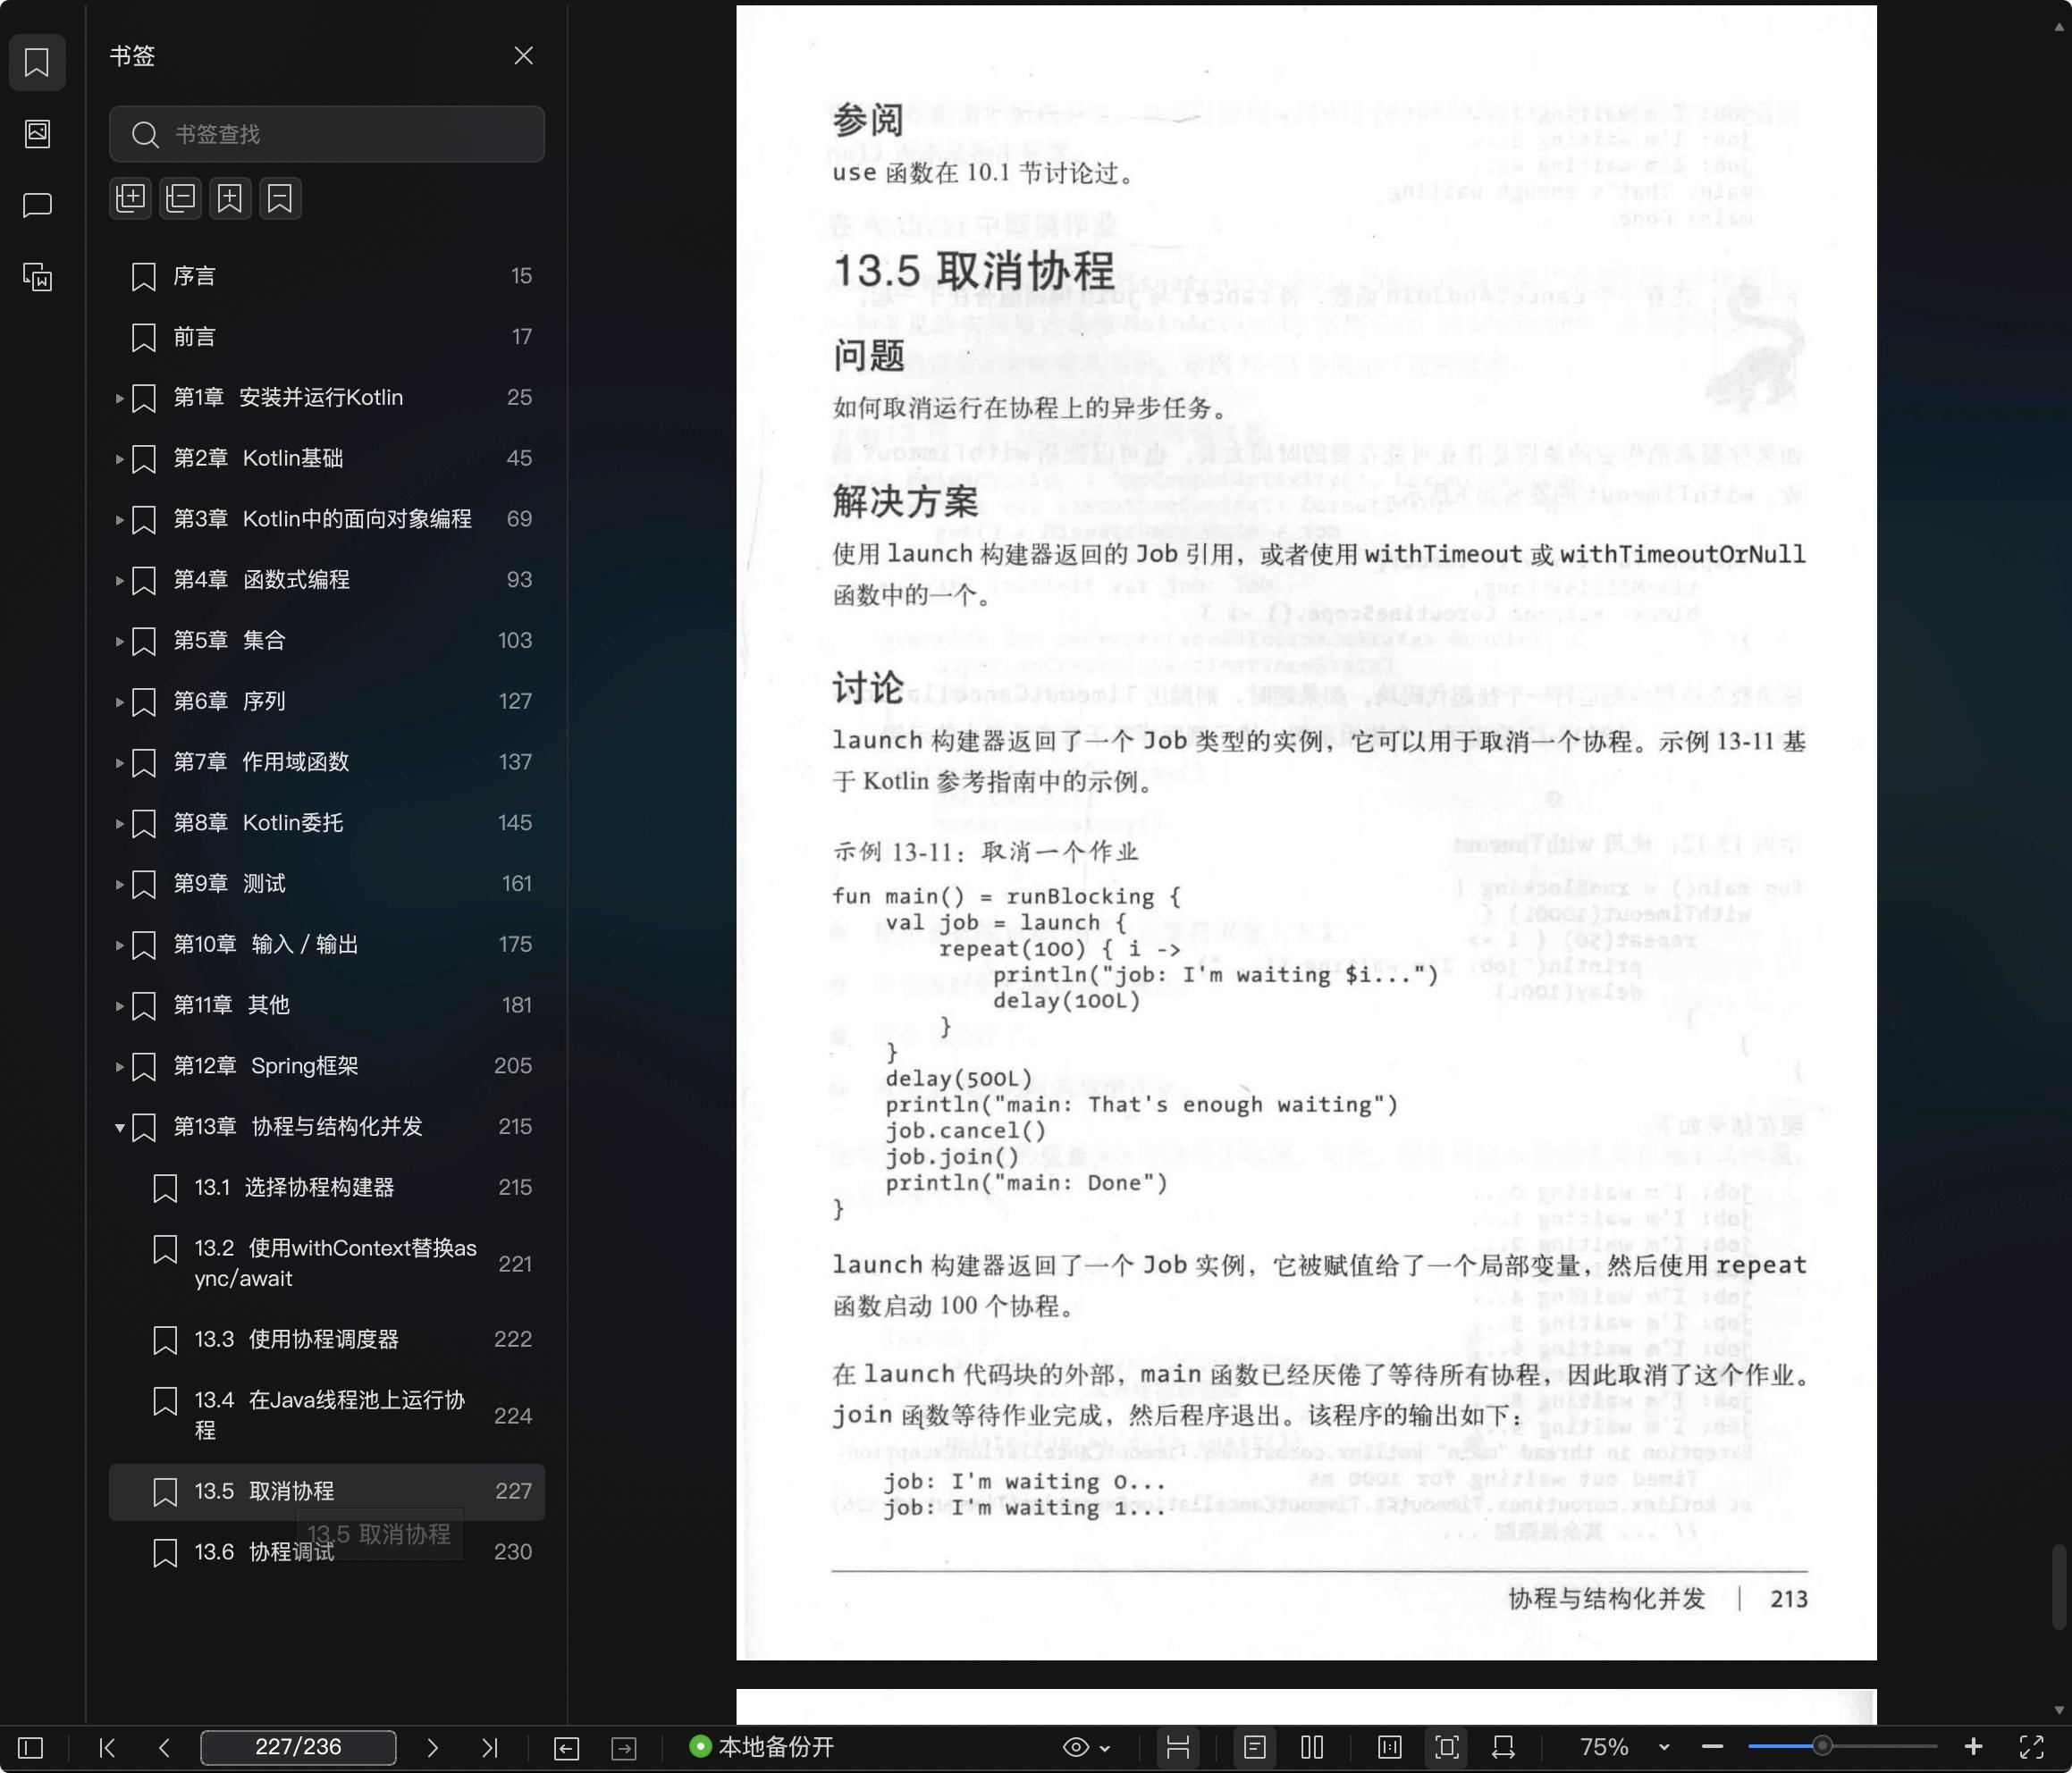This screenshot has height=1773, width=2072.
Task: Click scroll-down arrow of document
Action: pos(2059,1710)
